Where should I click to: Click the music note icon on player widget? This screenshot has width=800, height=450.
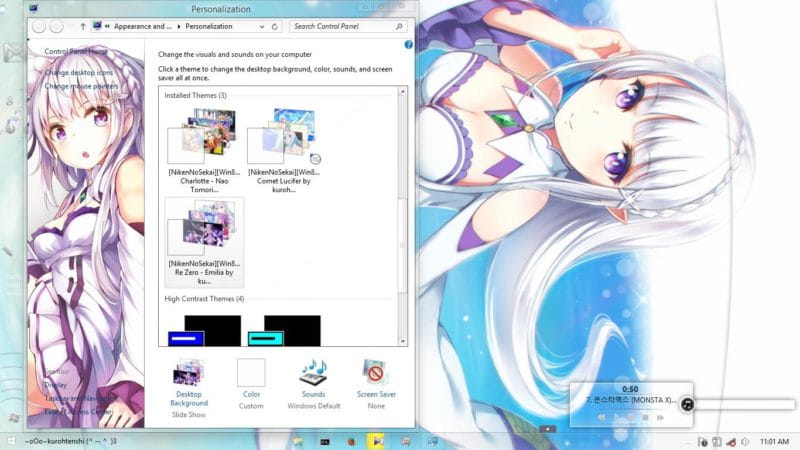coord(687,405)
